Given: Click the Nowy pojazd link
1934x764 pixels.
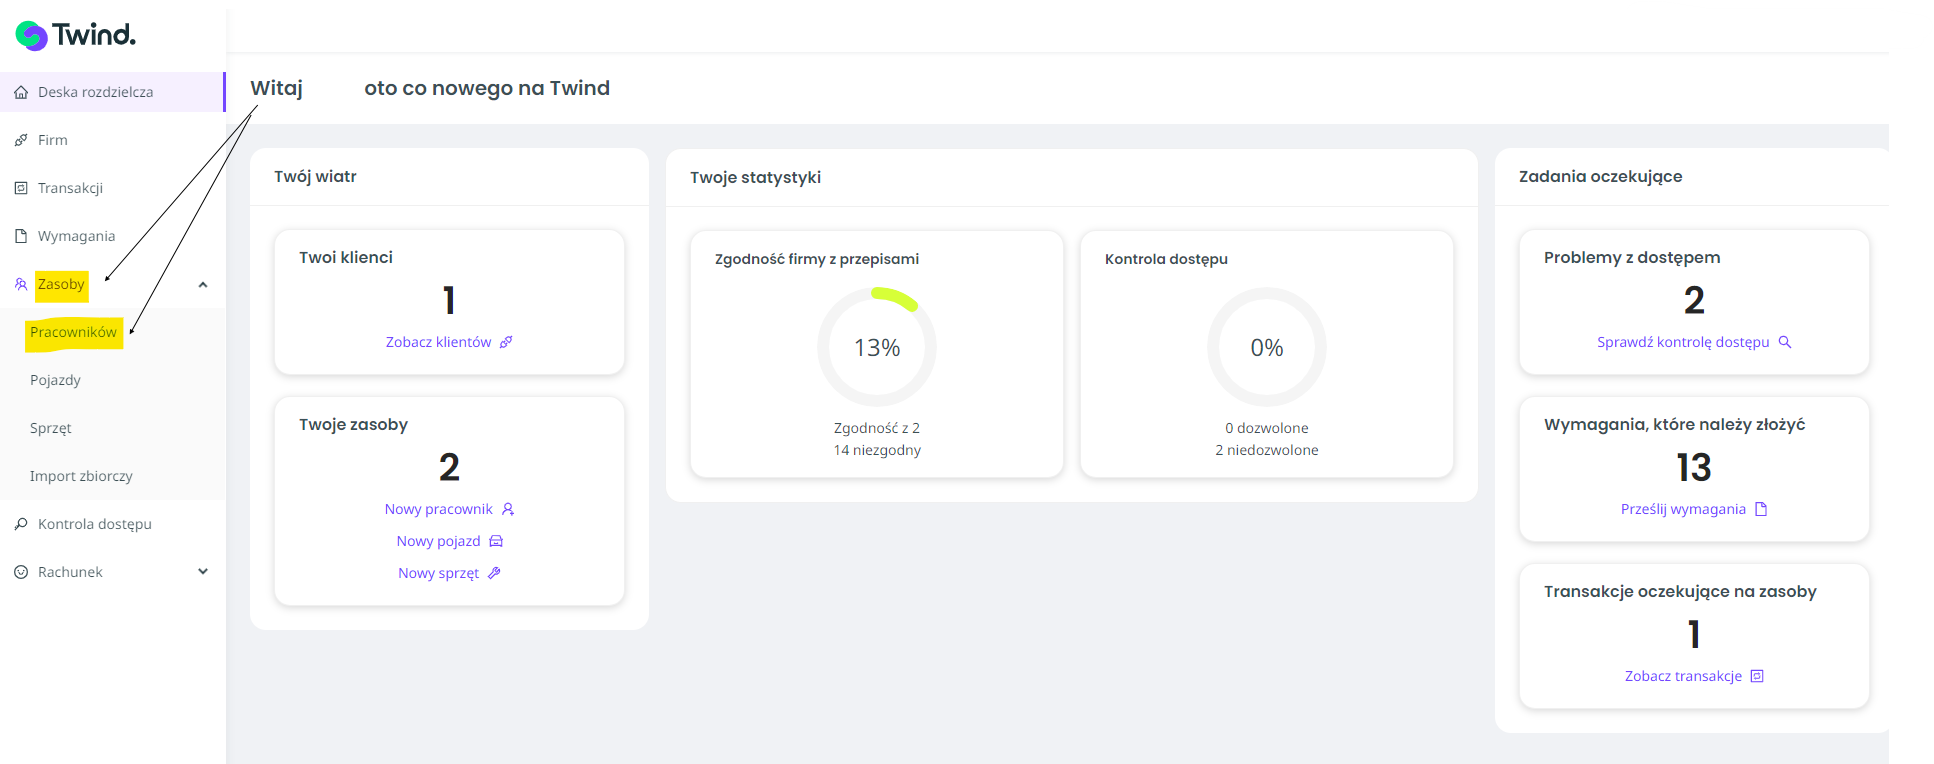Looking at the screenshot, I should point(438,541).
